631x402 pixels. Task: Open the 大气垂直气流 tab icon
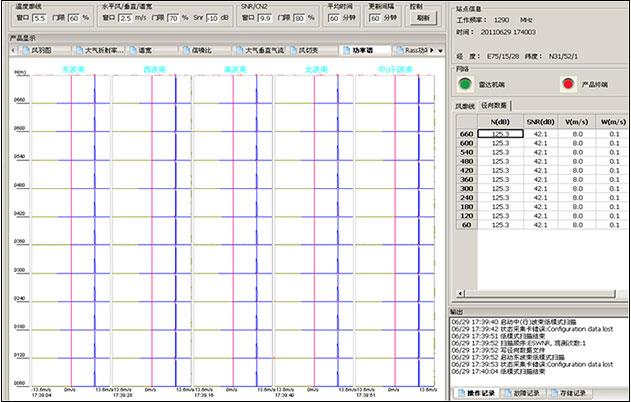[239, 49]
